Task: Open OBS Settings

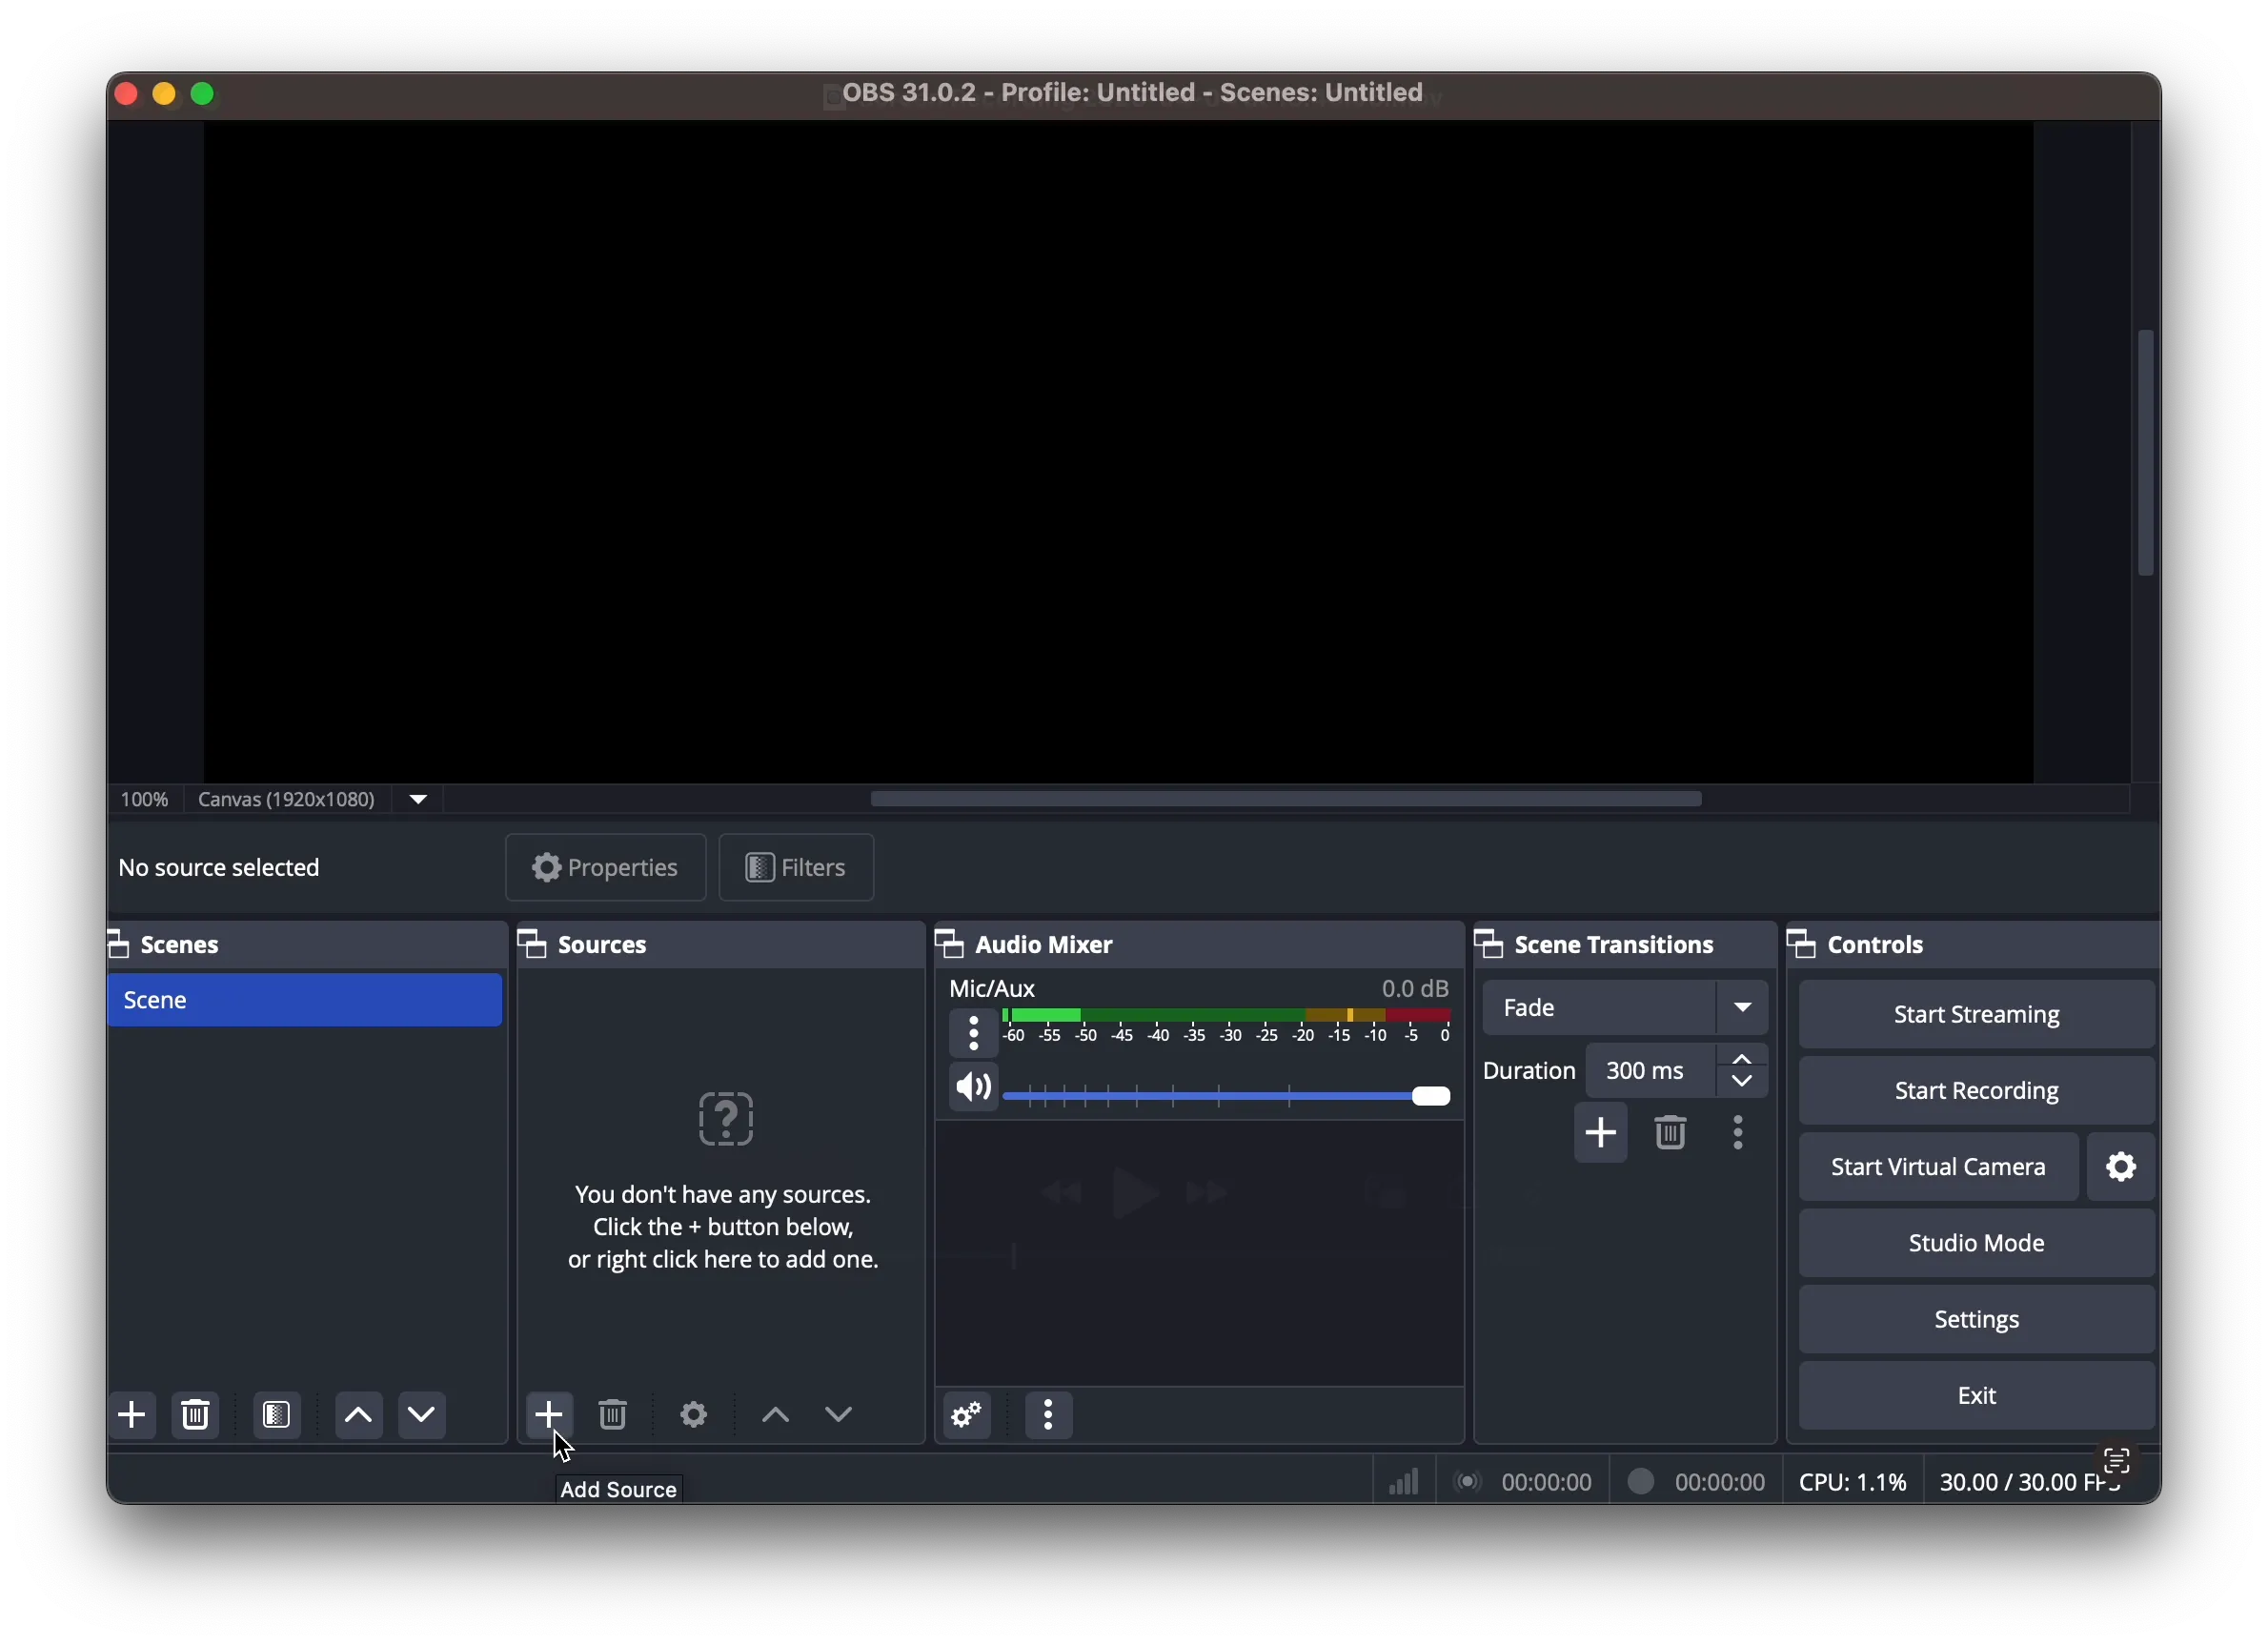Action: [1975, 1319]
